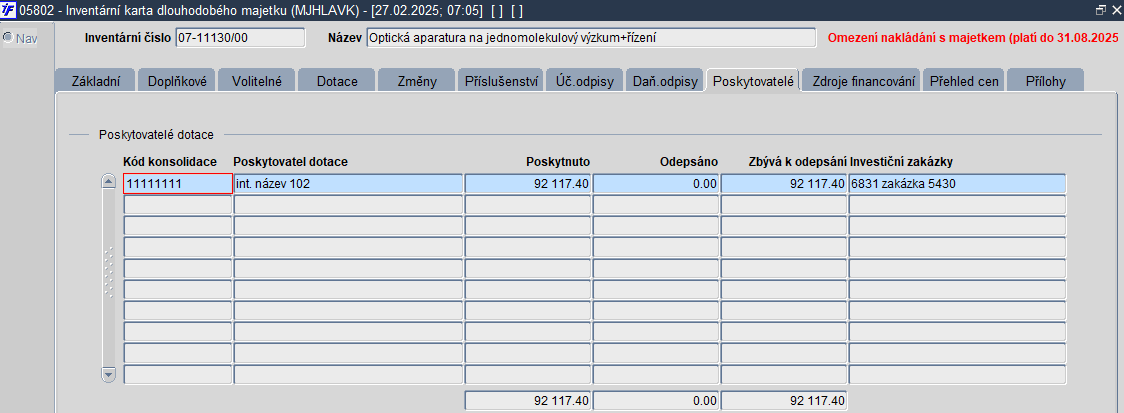Open the Změny tab

click(416, 81)
